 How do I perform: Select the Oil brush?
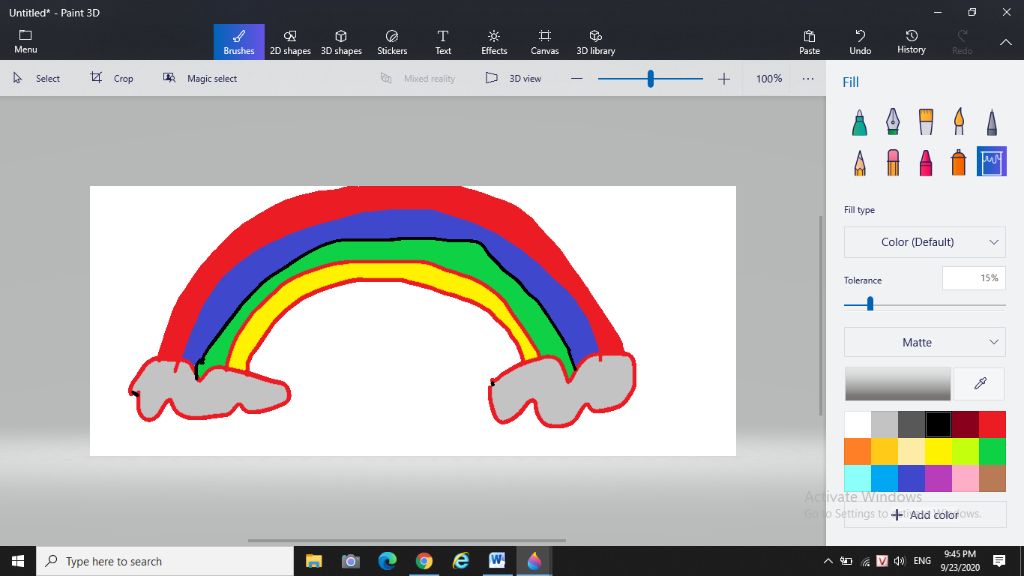(x=926, y=122)
